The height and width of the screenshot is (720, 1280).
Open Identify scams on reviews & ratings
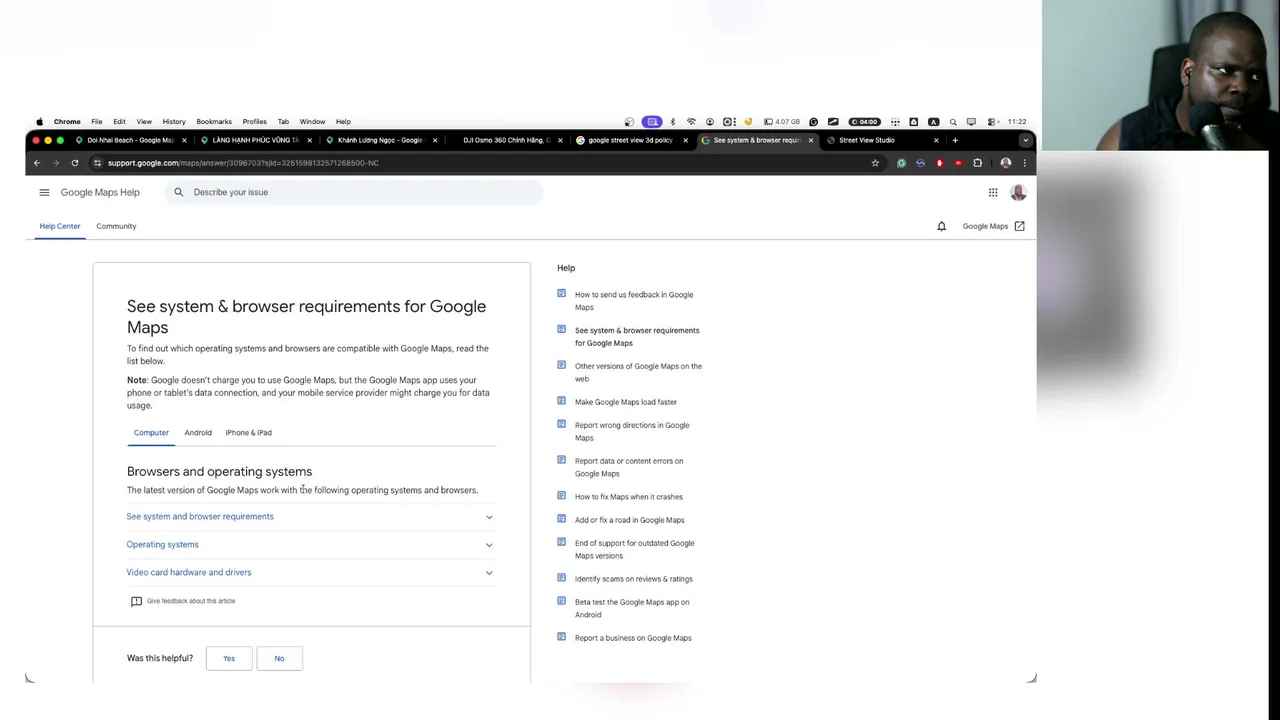coord(634,579)
